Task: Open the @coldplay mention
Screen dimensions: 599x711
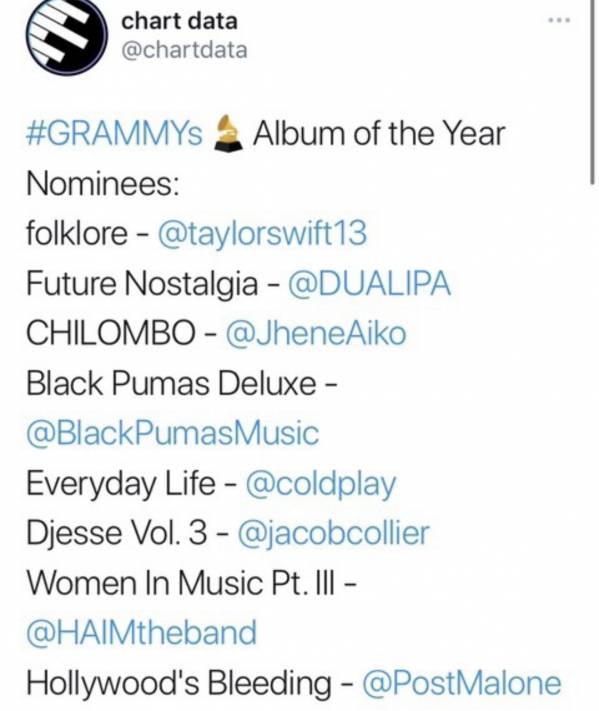Action: coord(321,484)
